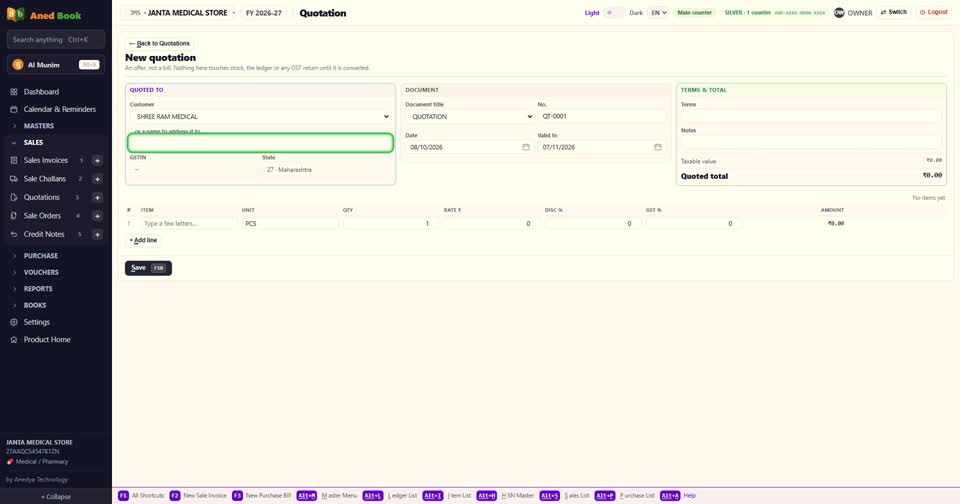The width and height of the screenshot is (960, 504).
Task: Open Settings in the sidebar
Action: [37, 322]
